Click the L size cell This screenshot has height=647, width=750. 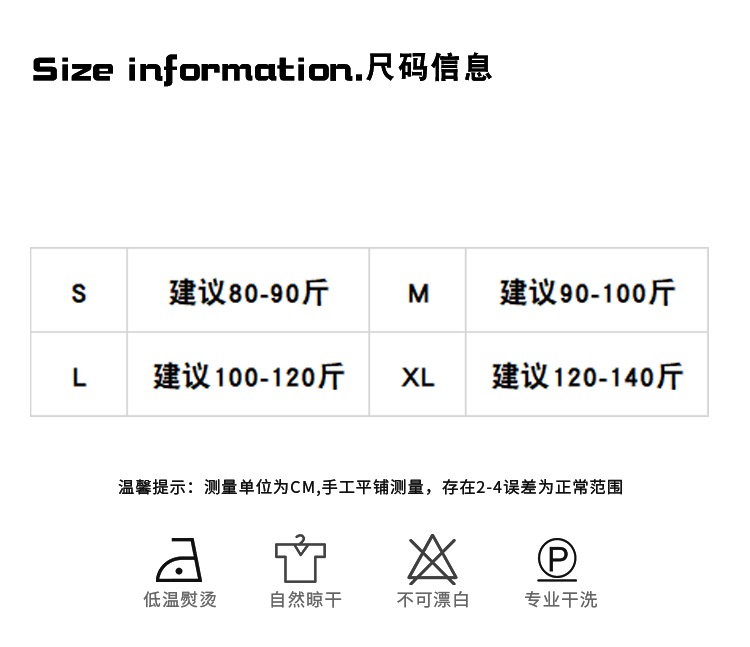coord(79,374)
